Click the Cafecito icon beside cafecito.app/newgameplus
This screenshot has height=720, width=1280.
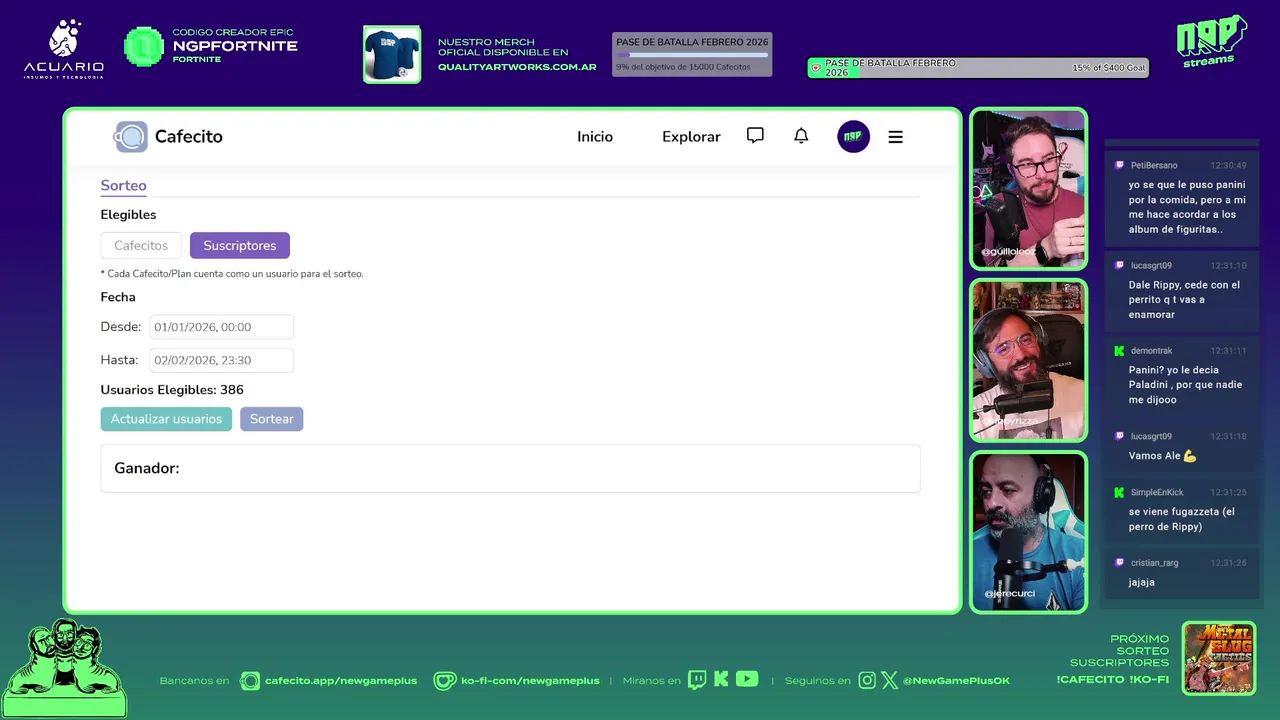pos(250,681)
